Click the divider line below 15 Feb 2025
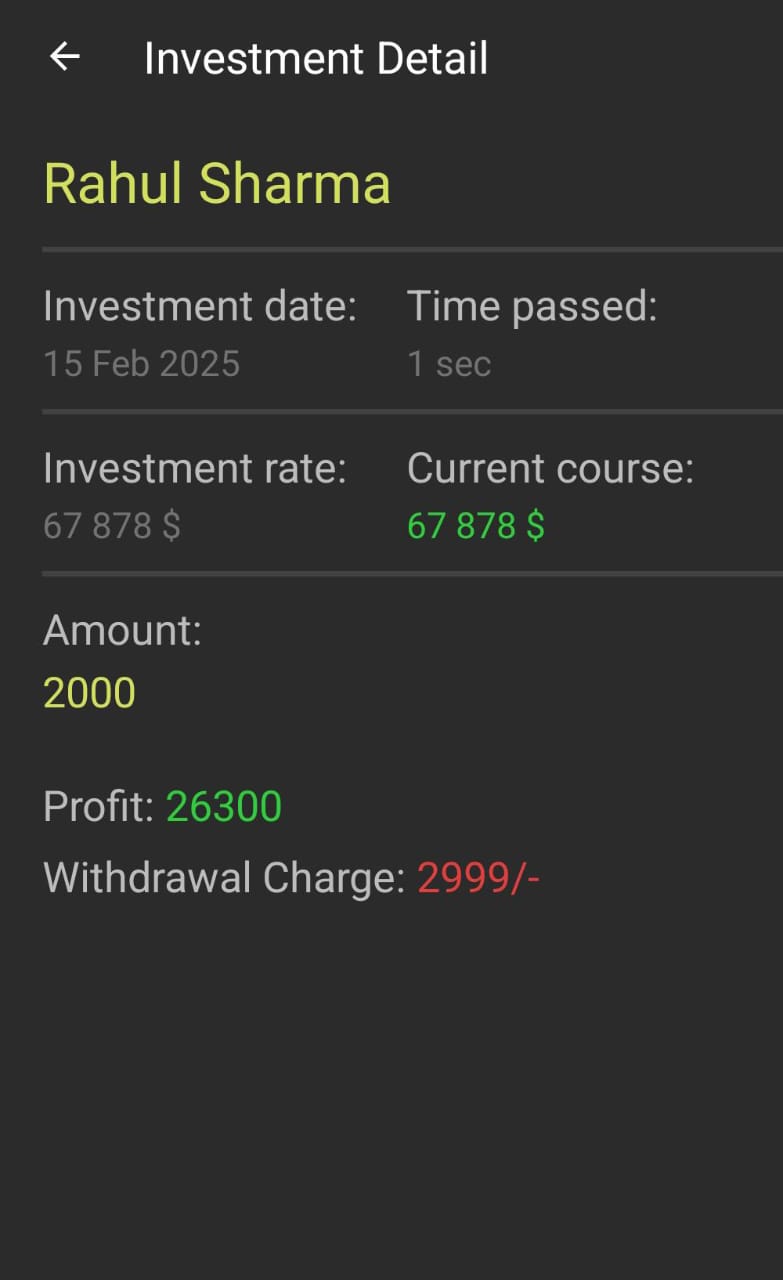Screen dimensions: 783x1280 (412, 411)
